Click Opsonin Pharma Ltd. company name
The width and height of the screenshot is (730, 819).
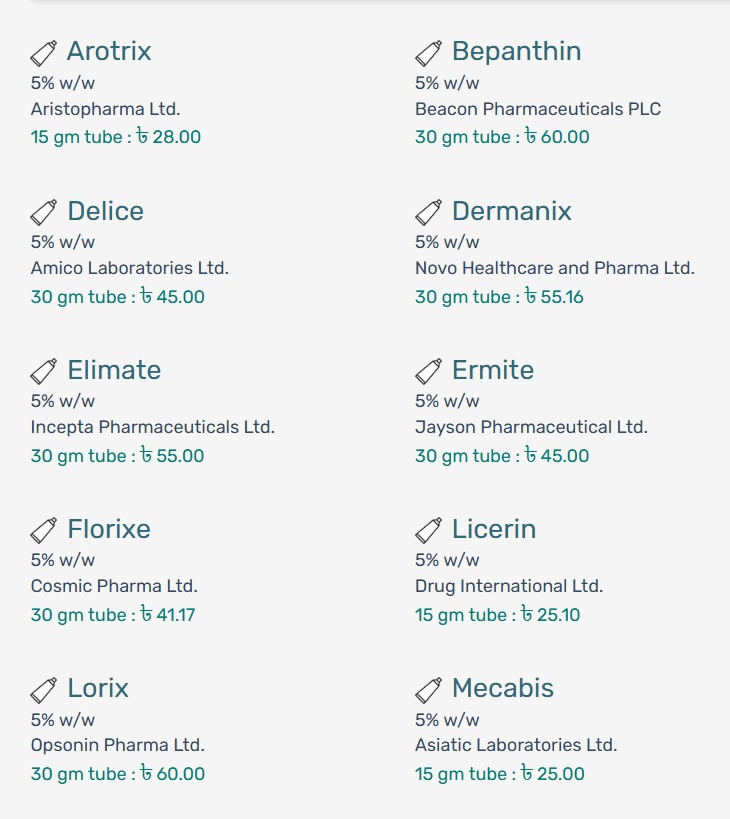118,745
